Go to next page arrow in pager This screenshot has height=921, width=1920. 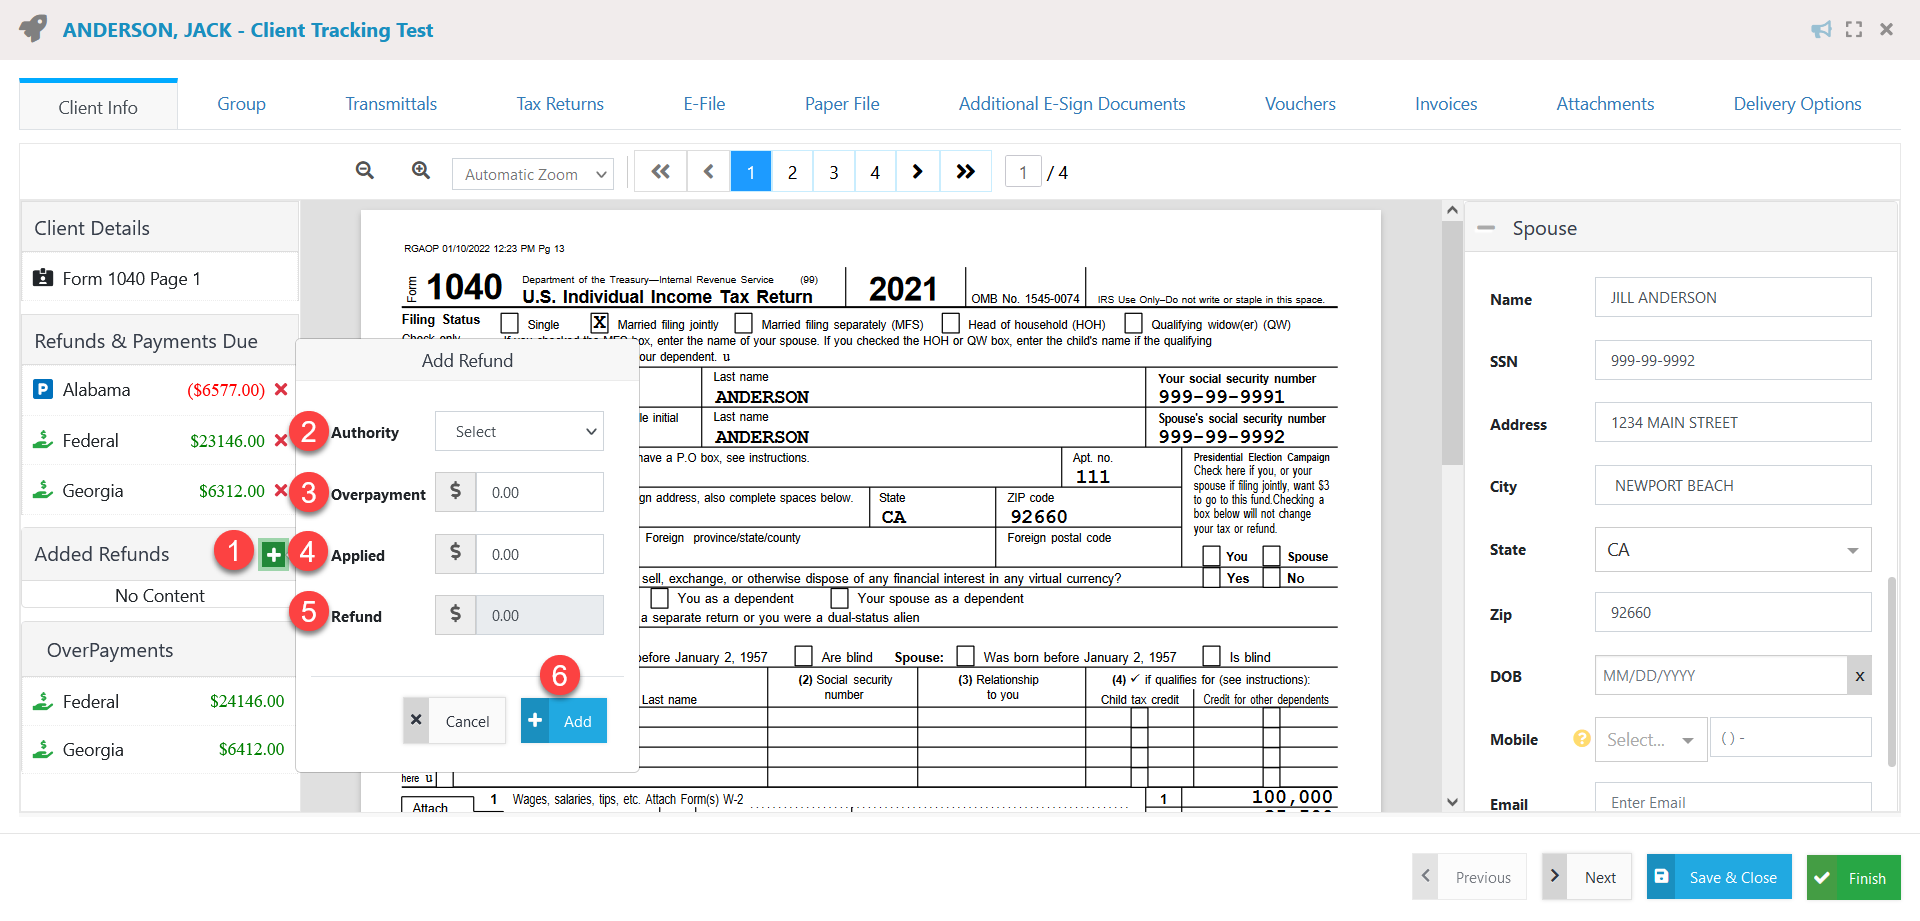click(917, 172)
